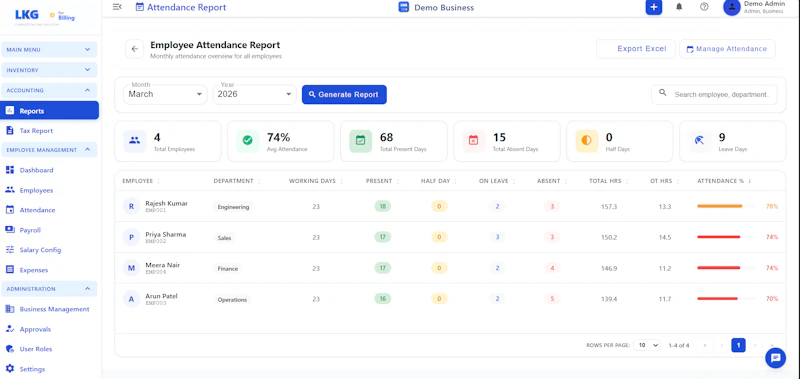Click Priya Sharma's on leave count 3
Image resolution: width=800 pixels, height=379 pixels.
497,237
